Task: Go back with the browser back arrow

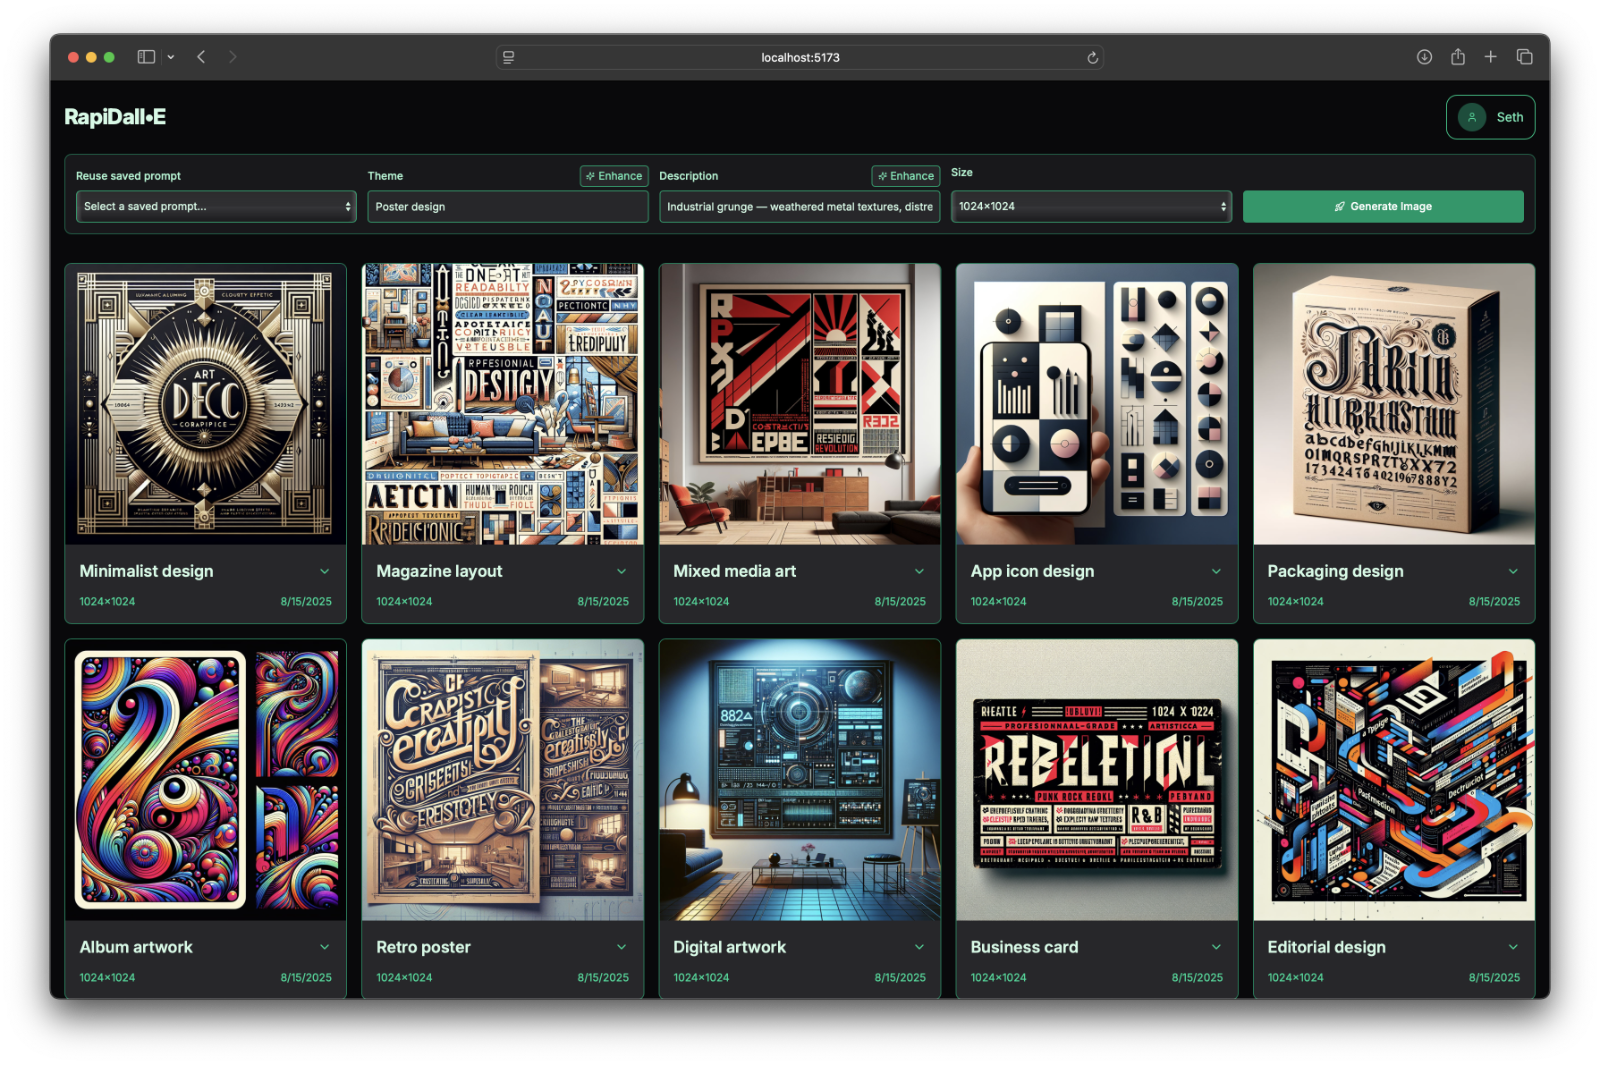Action: point(201,57)
